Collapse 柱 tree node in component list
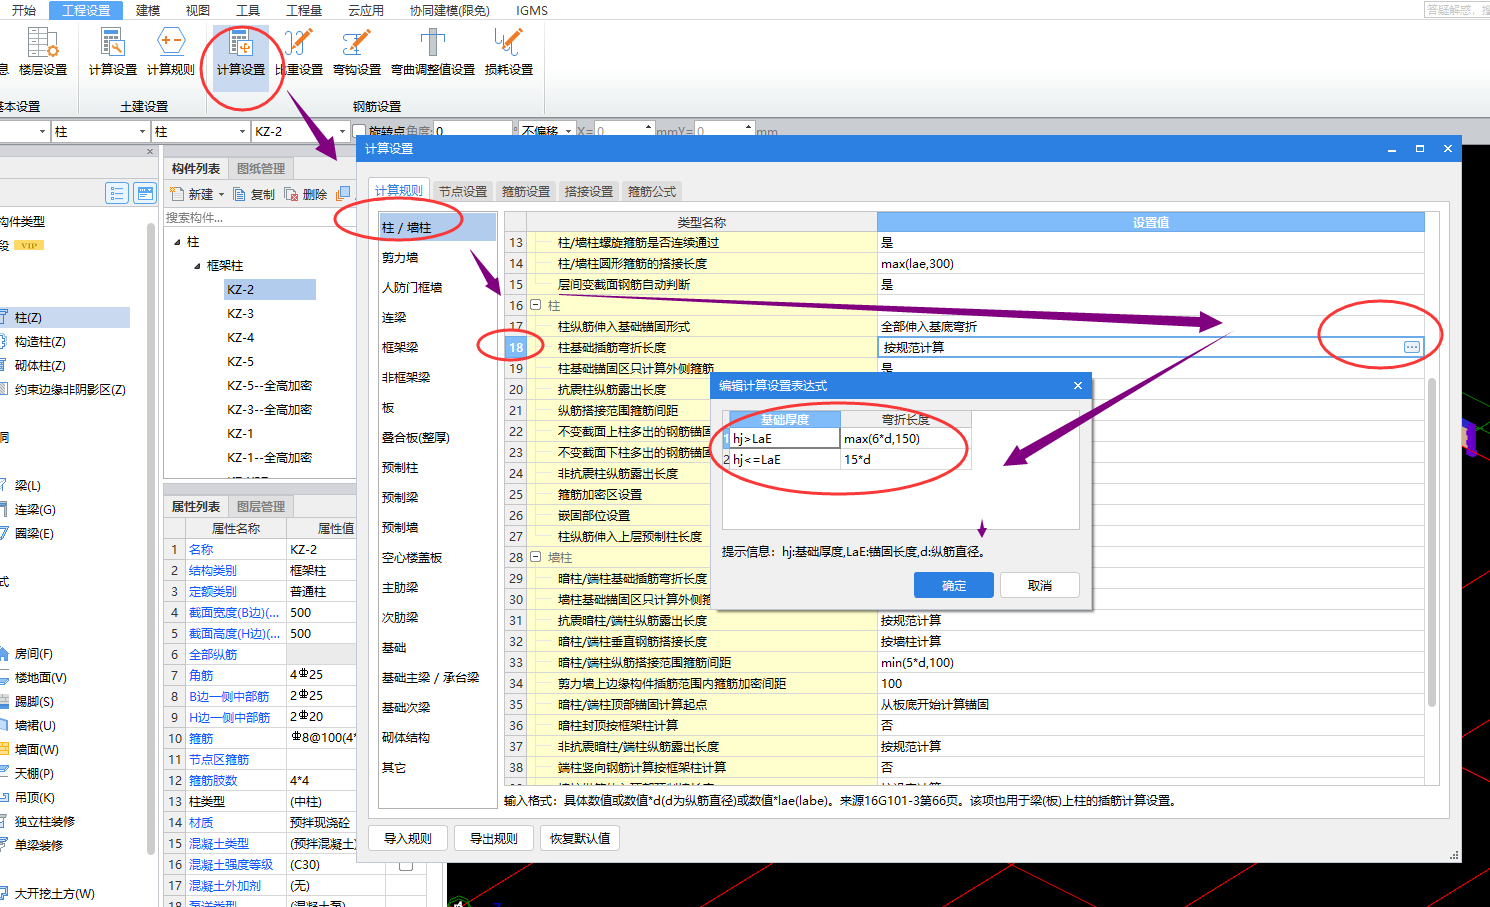The height and width of the screenshot is (907, 1490). 177,242
